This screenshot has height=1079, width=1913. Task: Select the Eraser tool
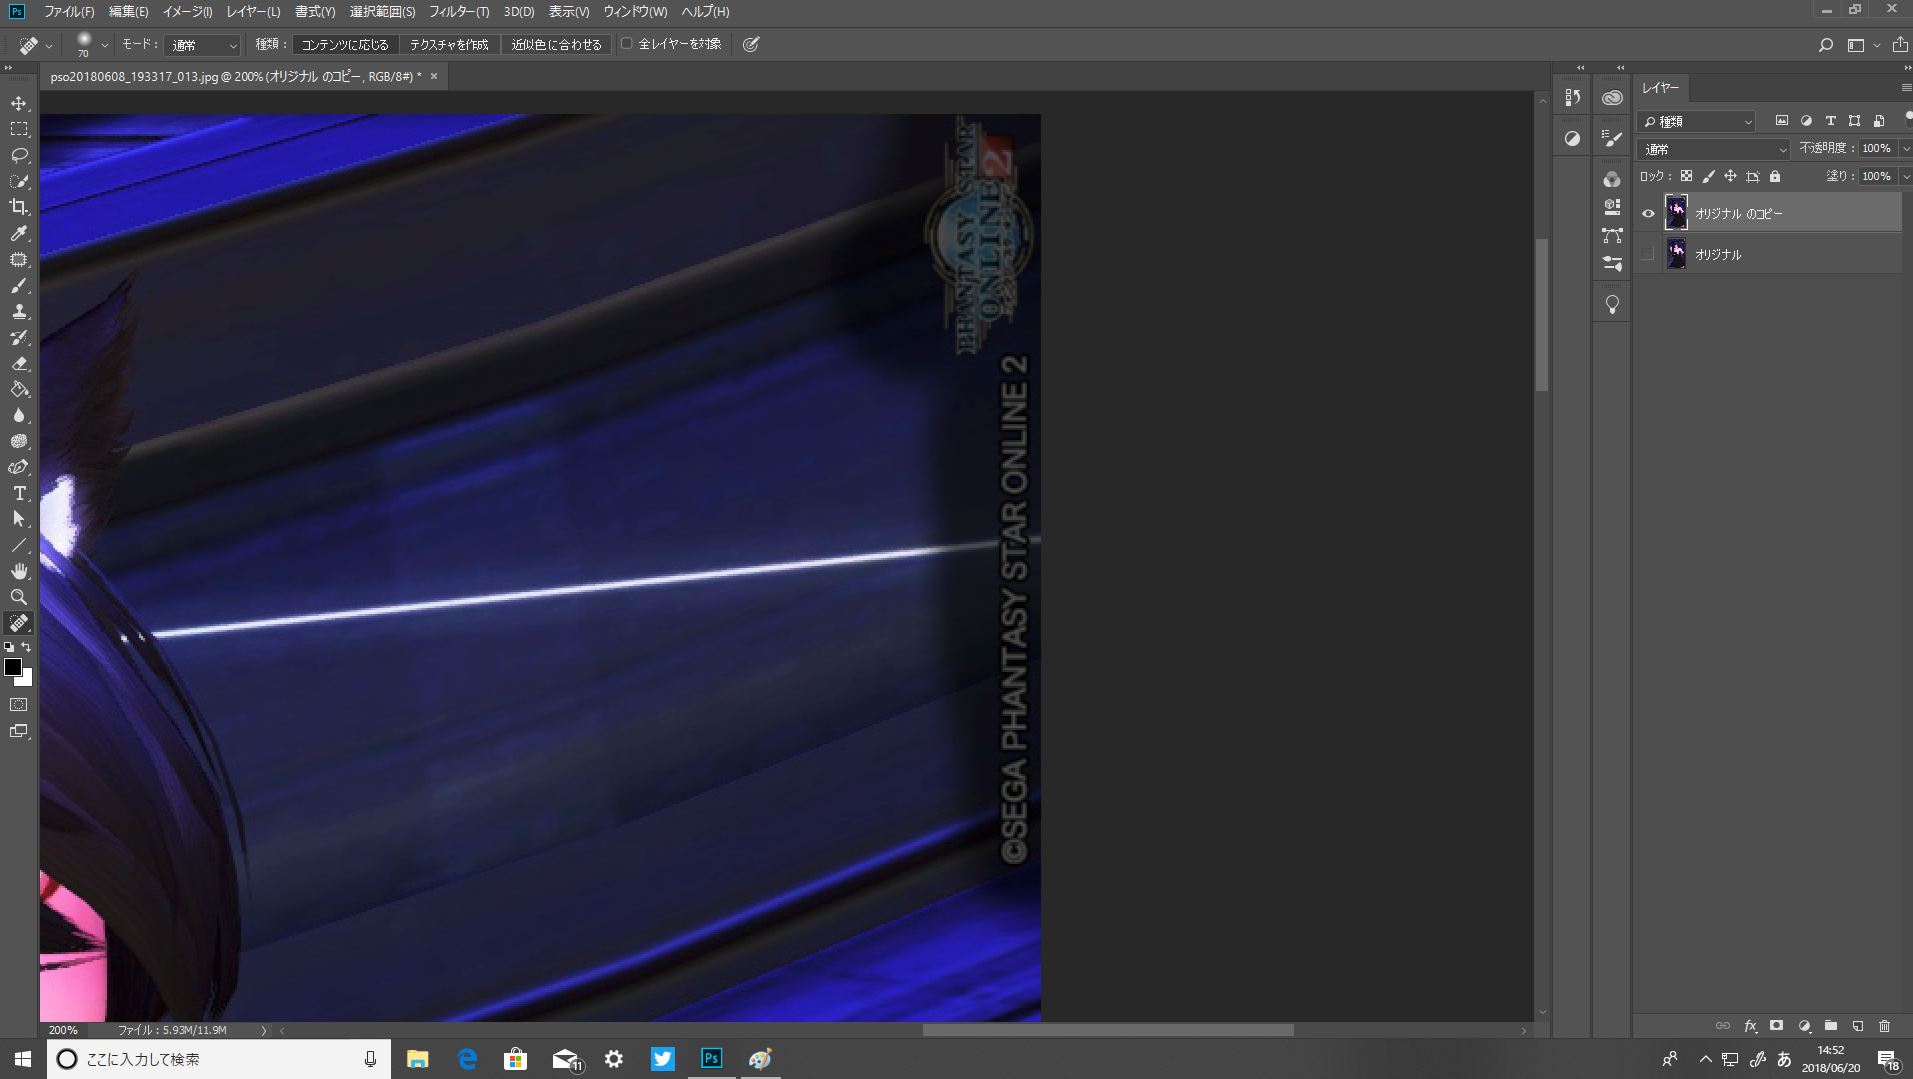point(19,364)
